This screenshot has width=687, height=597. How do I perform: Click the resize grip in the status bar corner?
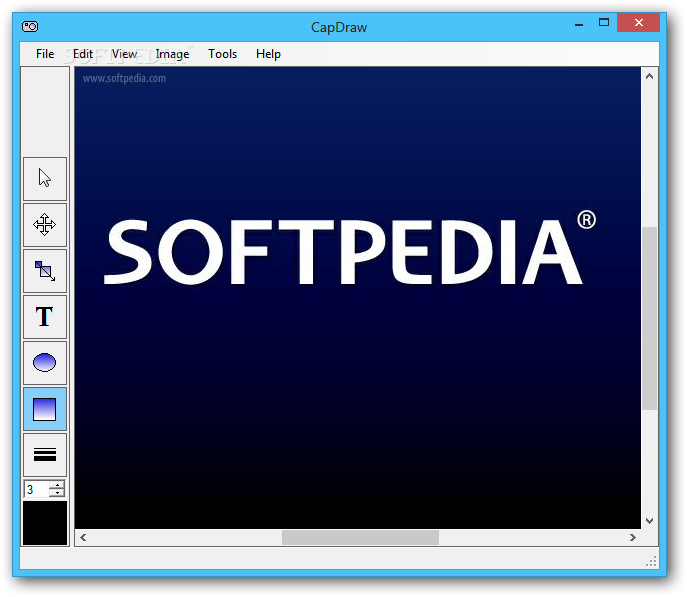point(651,561)
